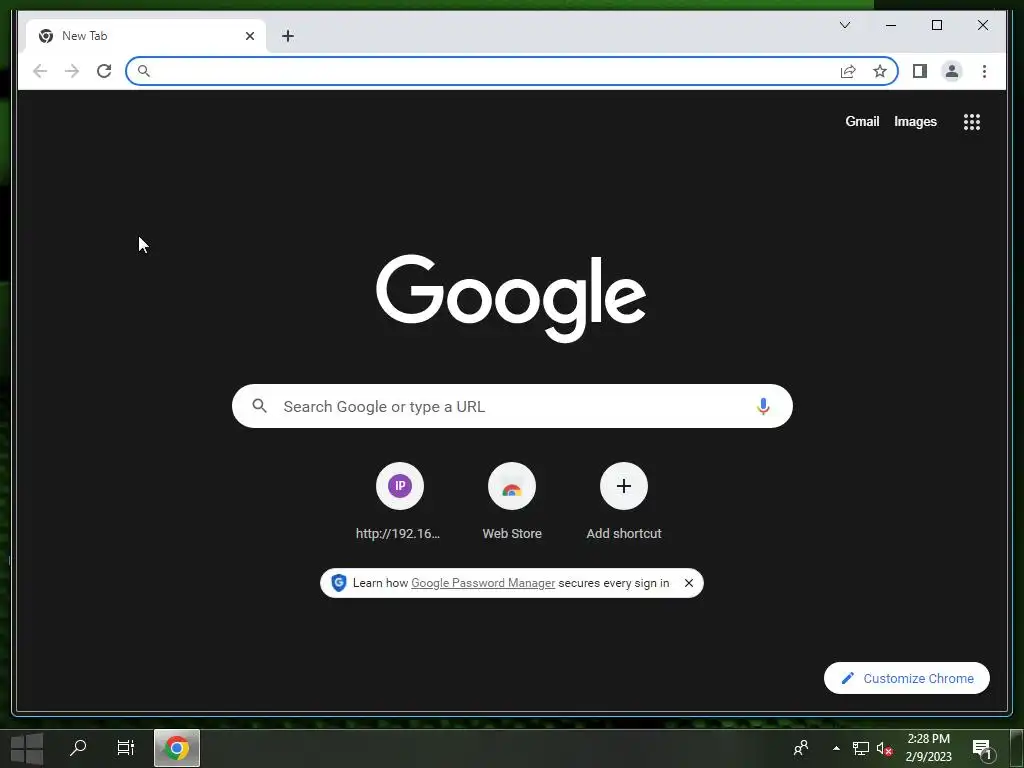
Task: Show hidden system tray icons
Action: 836,748
